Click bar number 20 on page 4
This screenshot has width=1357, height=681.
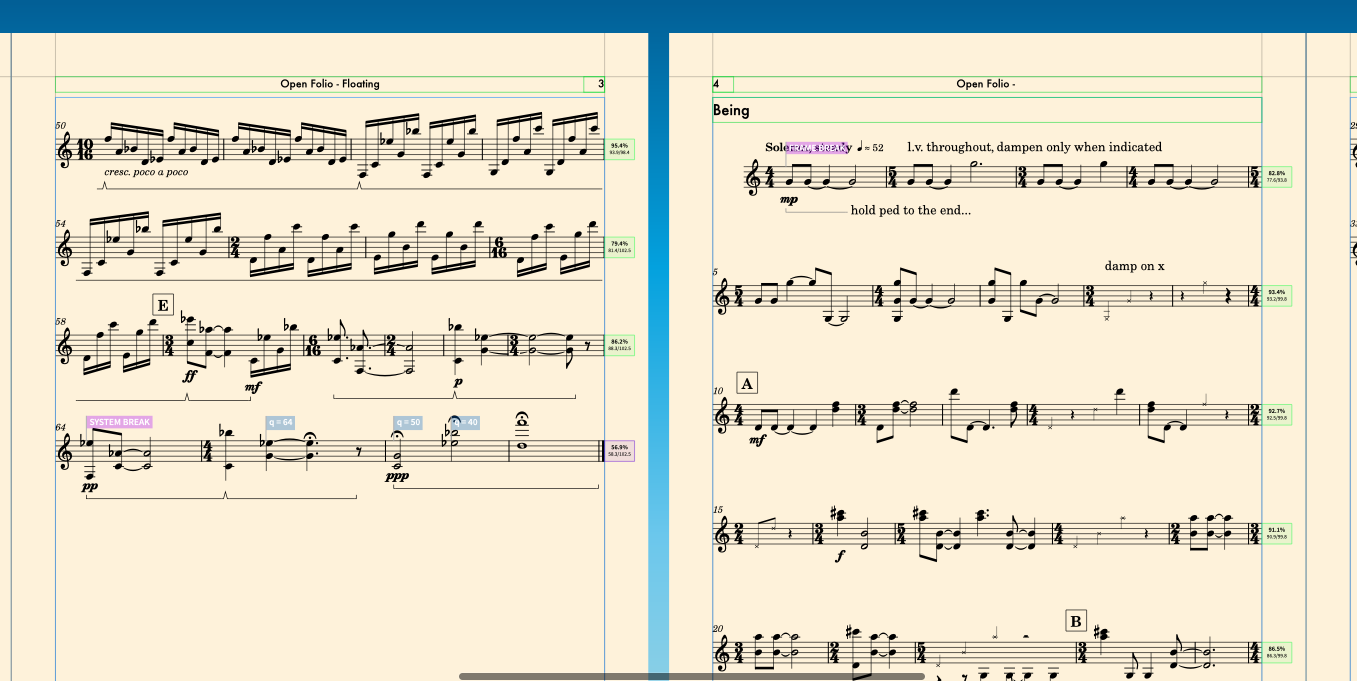point(717,629)
